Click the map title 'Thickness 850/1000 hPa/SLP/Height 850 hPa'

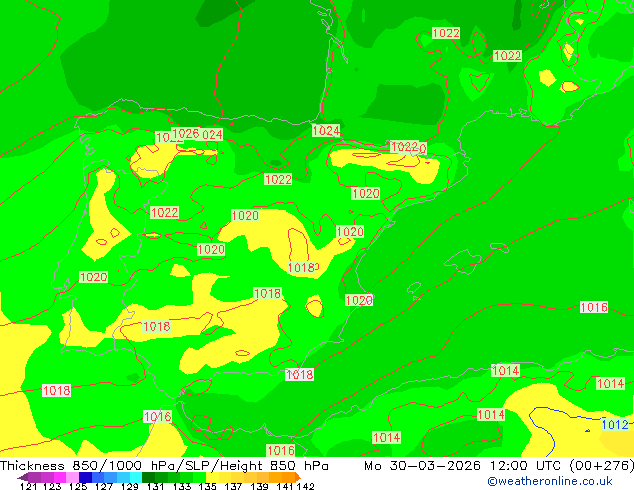pyautogui.click(x=164, y=465)
